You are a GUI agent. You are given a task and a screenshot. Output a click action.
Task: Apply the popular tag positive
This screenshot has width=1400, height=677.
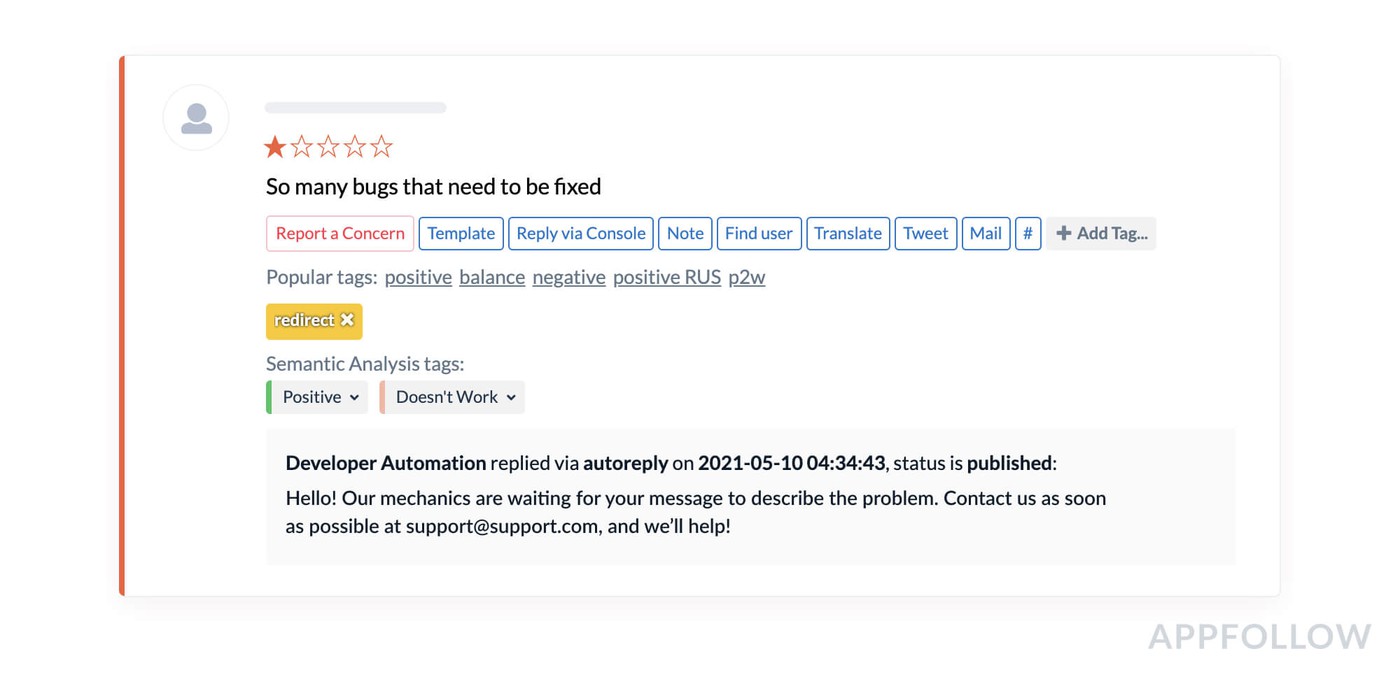pyautogui.click(x=418, y=277)
